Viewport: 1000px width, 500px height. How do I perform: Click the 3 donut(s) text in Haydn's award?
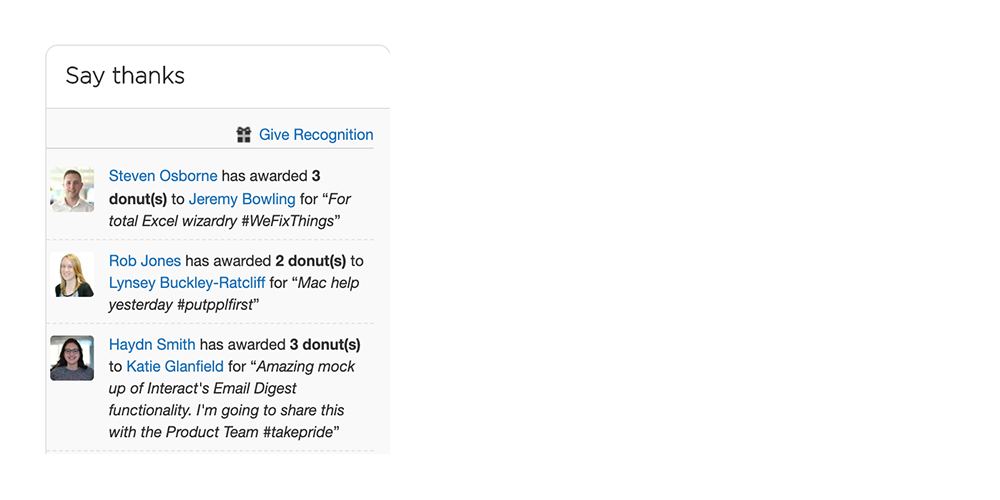[x=325, y=344]
